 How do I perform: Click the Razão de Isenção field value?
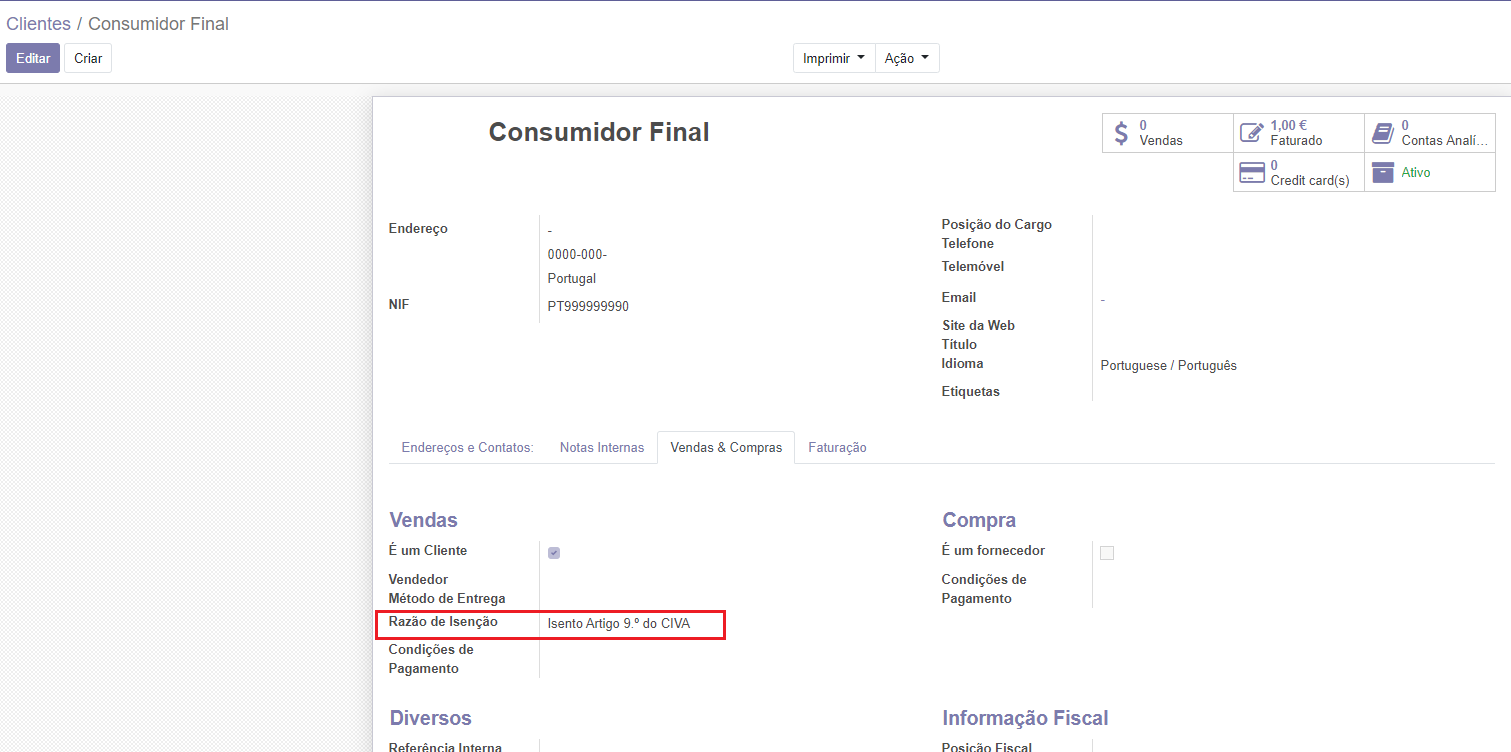619,624
